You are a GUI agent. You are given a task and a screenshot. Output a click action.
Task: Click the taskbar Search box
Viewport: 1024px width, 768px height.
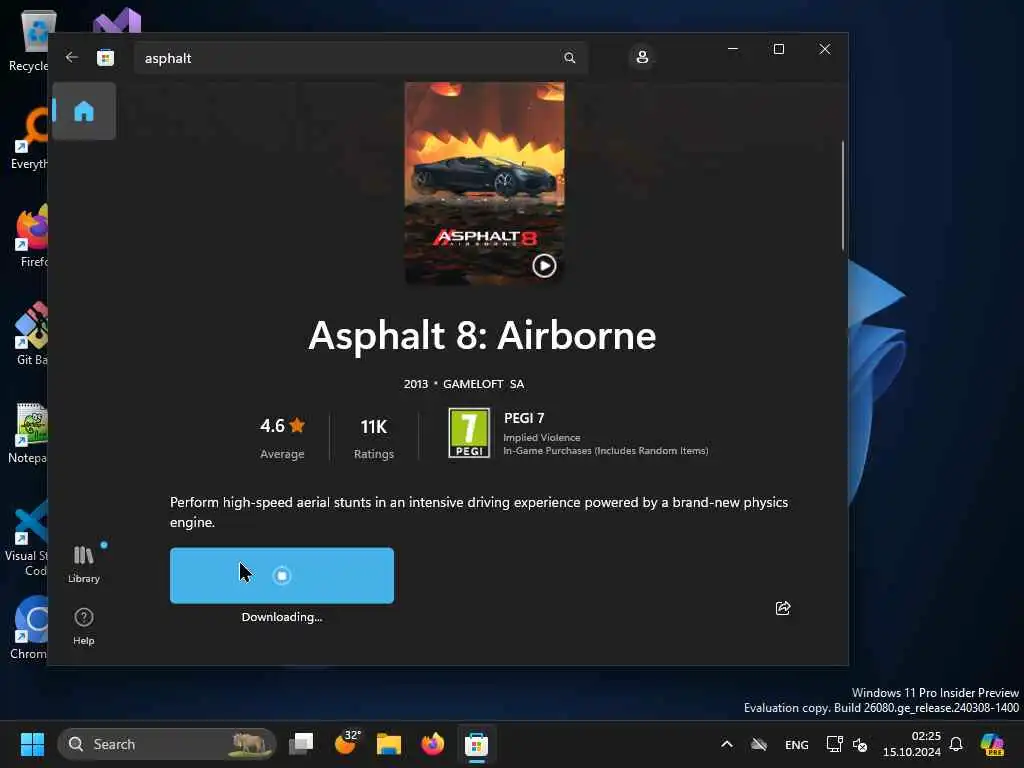(167, 744)
